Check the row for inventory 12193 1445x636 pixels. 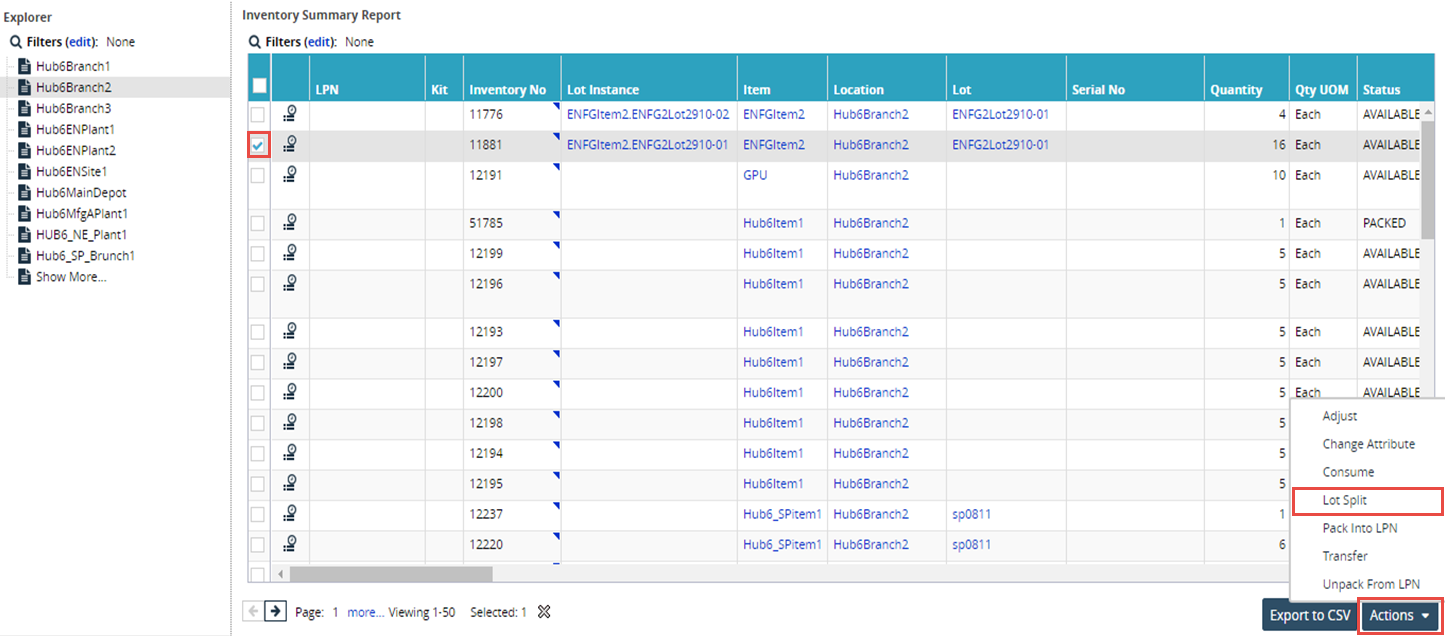[x=258, y=333]
